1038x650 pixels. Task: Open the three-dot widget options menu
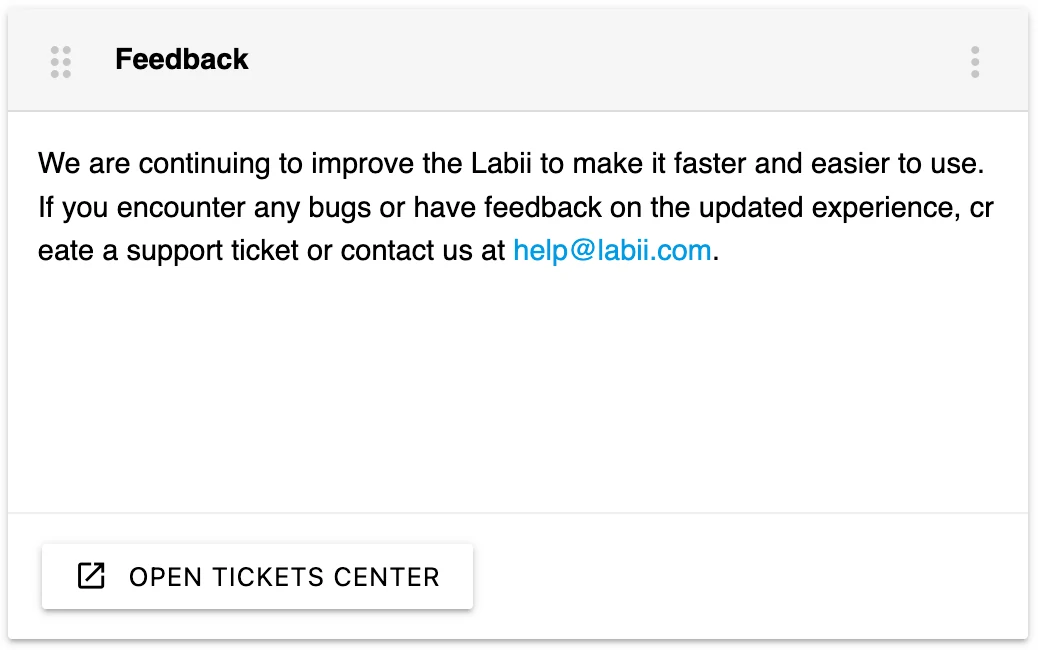point(975,61)
